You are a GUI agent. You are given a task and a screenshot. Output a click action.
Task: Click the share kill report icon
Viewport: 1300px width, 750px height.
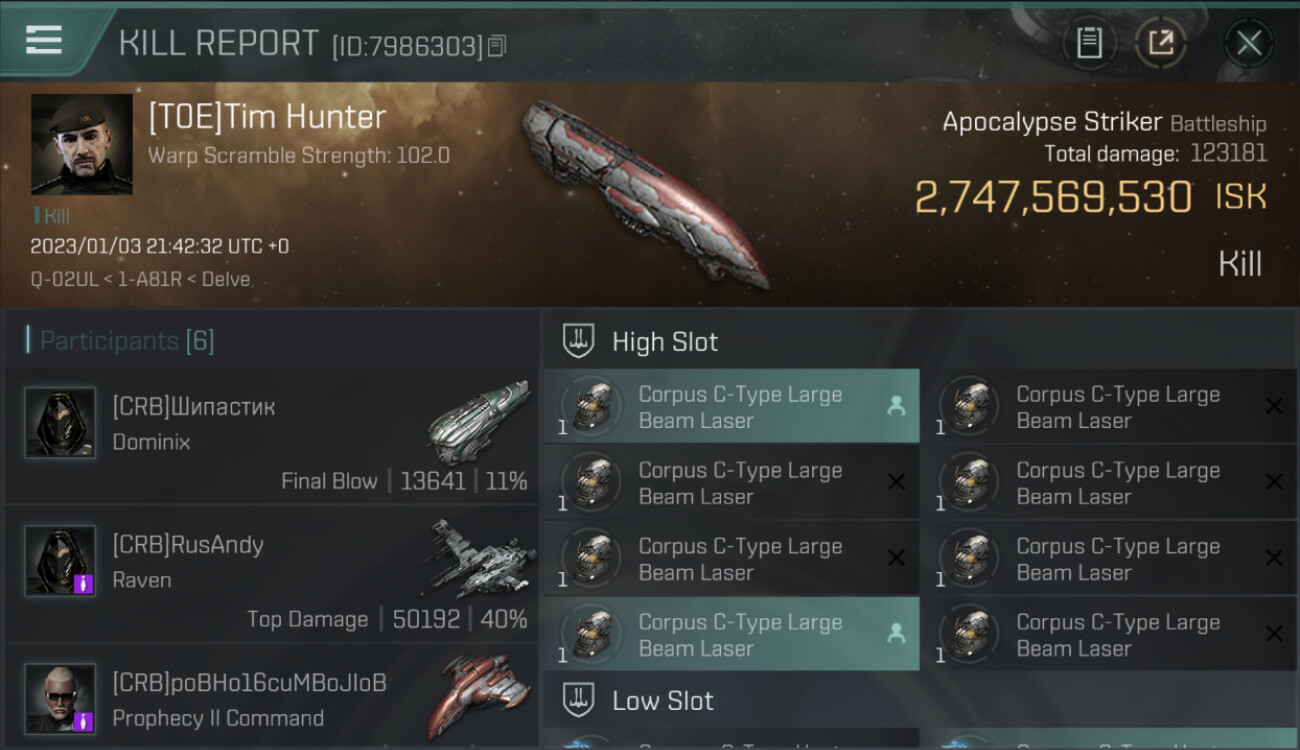[1161, 43]
